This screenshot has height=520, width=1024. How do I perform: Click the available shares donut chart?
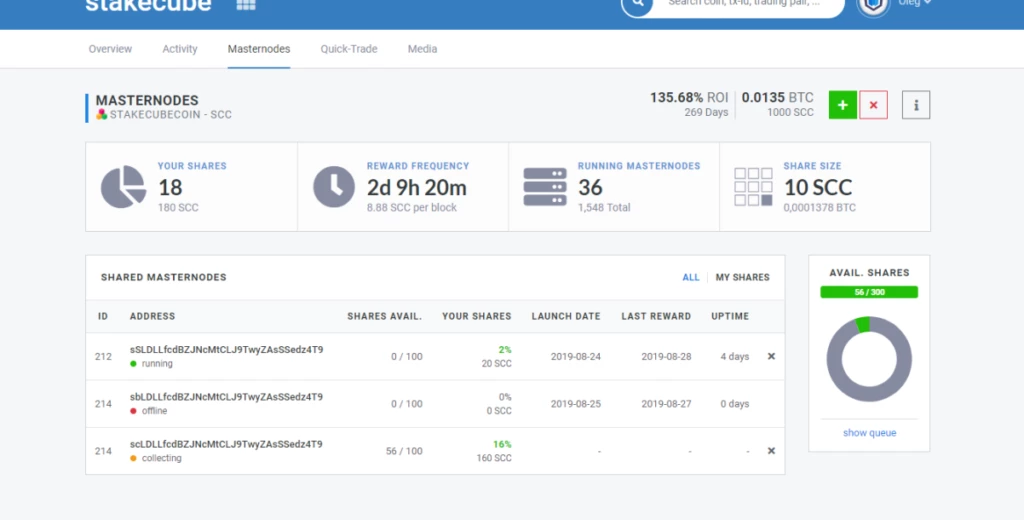pyautogui.click(x=869, y=359)
